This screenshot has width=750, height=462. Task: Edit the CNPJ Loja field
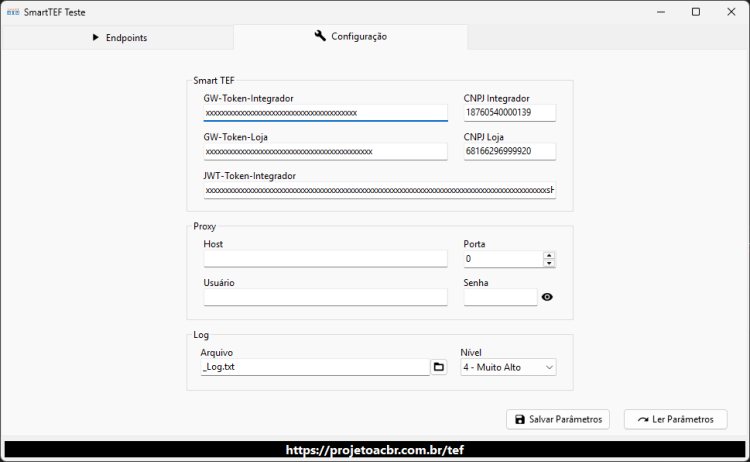[509, 152]
